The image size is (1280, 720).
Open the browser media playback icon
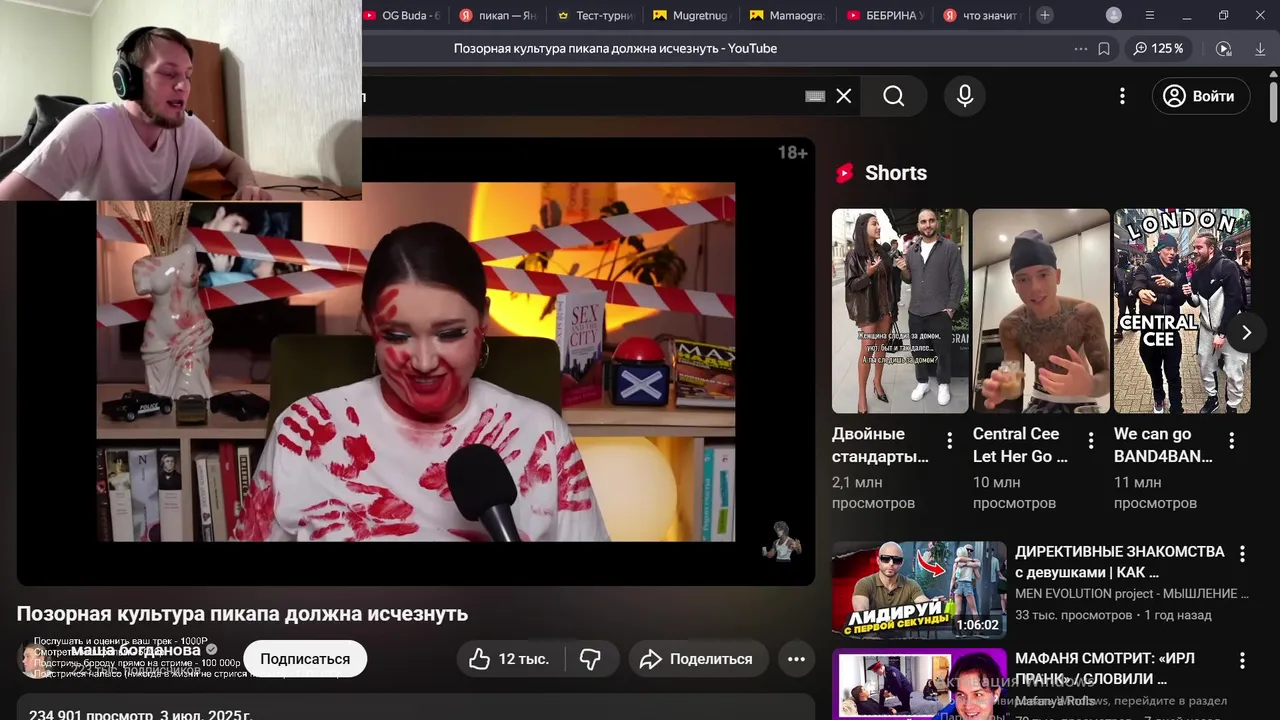[1223, 48]
